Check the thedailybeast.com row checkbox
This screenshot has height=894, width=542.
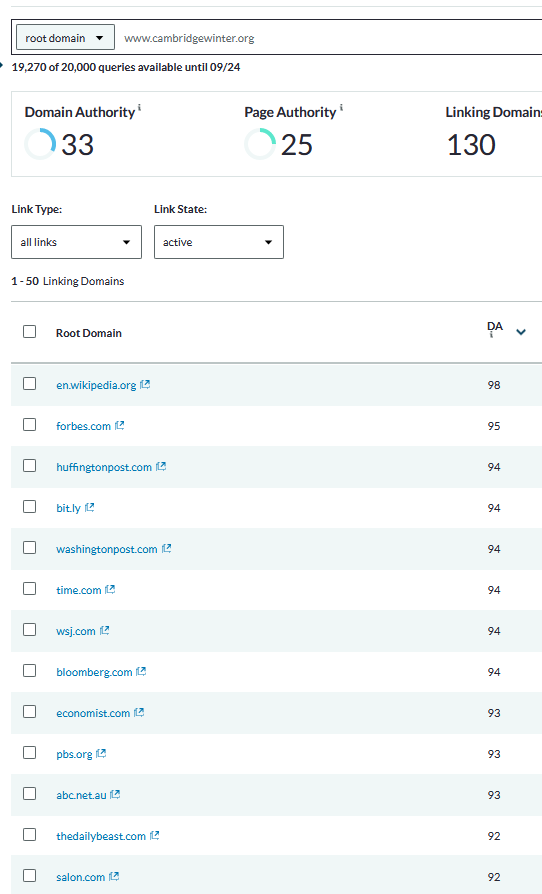pos(30,835)
